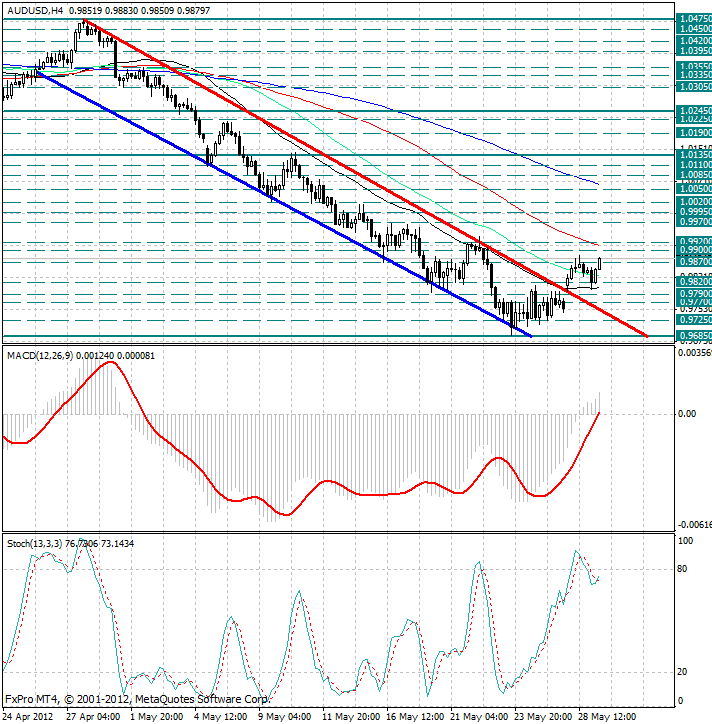Screen dimensions: 712x724
Task: Click the 1.0395 price level label
Action: 694,50
